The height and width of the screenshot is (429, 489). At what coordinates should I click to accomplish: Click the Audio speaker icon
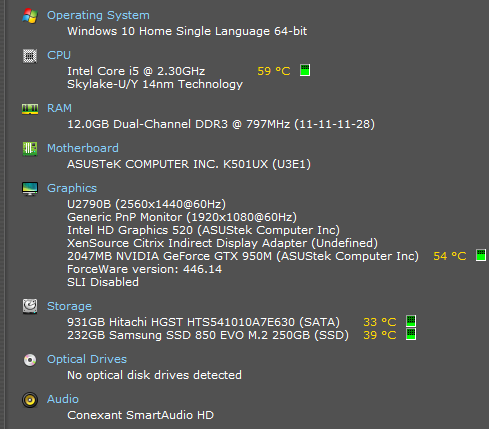pyautogui.click(x=30, y=400)
